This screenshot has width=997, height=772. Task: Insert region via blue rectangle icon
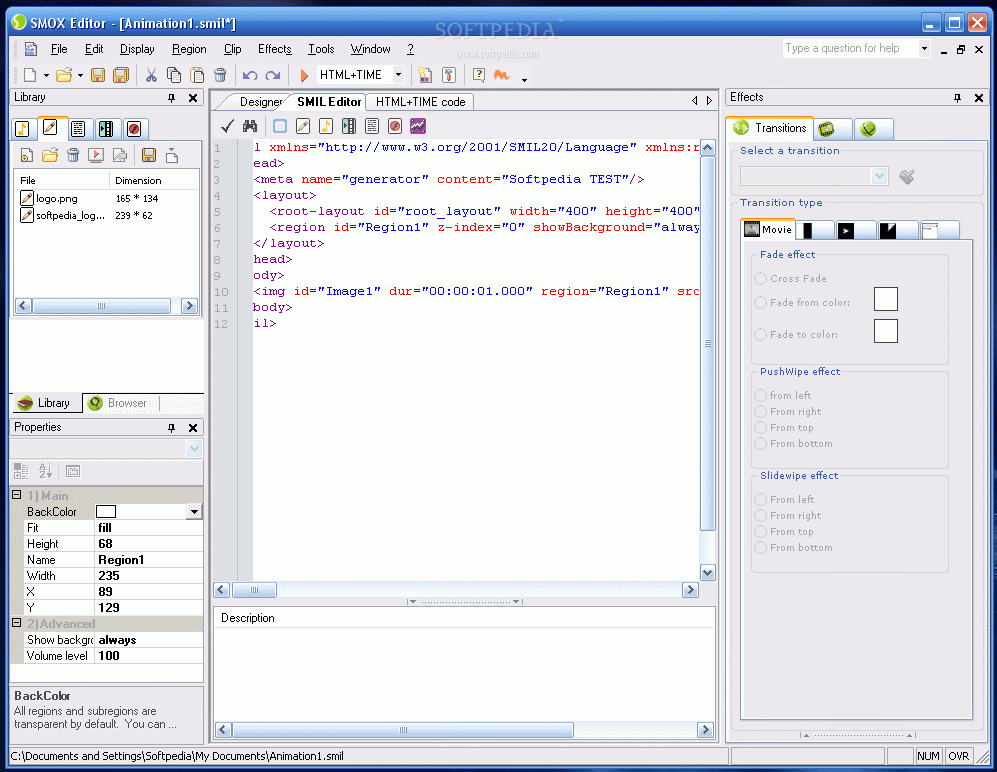[280, 126]
